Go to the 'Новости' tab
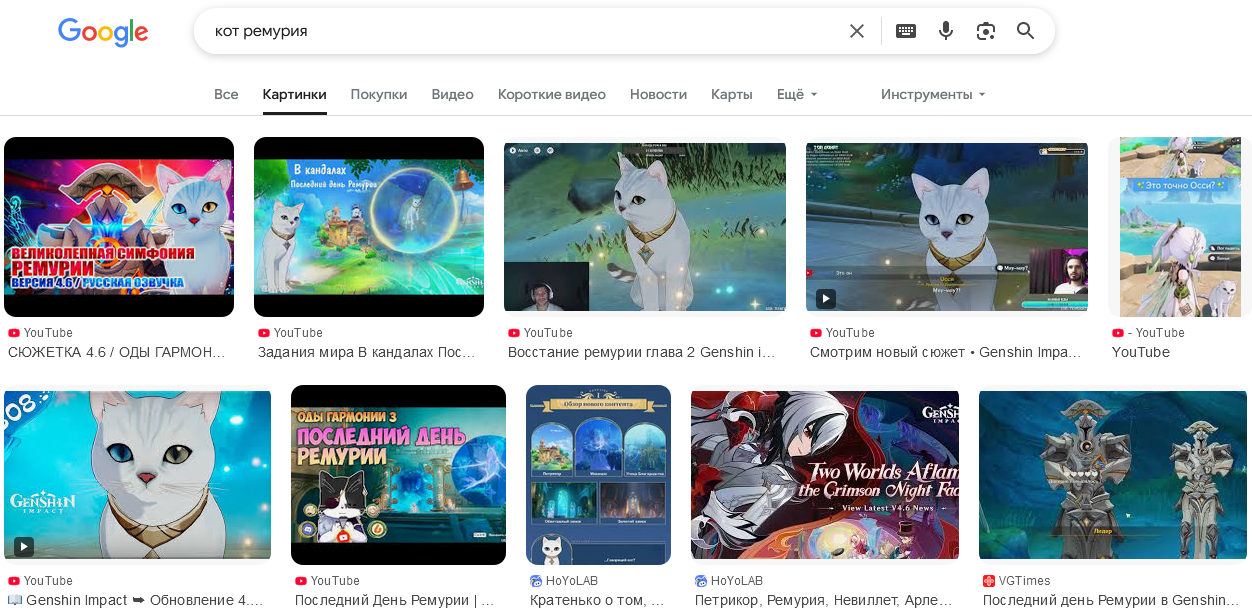The width and height of the screenshot is (1252, 610). tap(658, 94)
